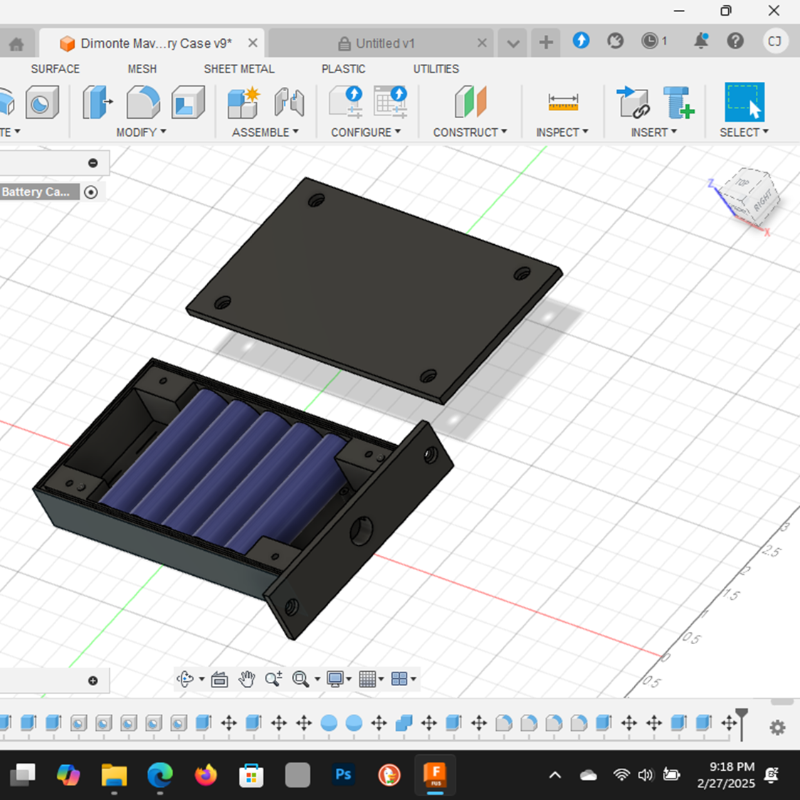Image resolution: width=800 pixels, height=800 pixels.
Task: Select the Dimonte Mav...ry Case v9 tab
Action: point(151,43)
